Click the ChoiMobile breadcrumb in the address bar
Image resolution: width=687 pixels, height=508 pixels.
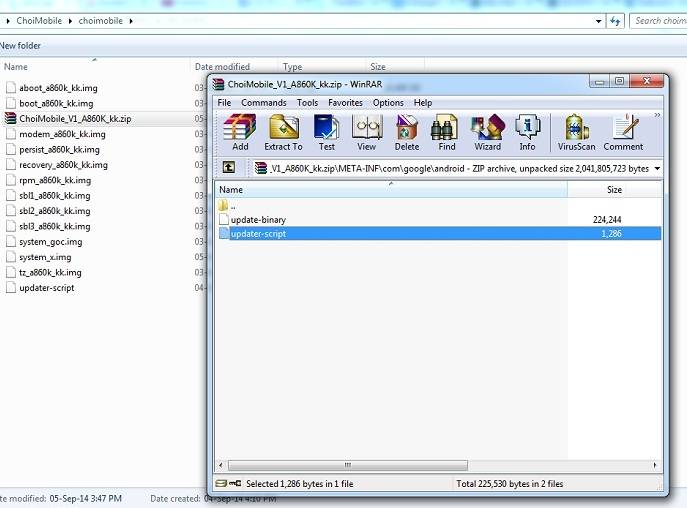click(39, 21)
